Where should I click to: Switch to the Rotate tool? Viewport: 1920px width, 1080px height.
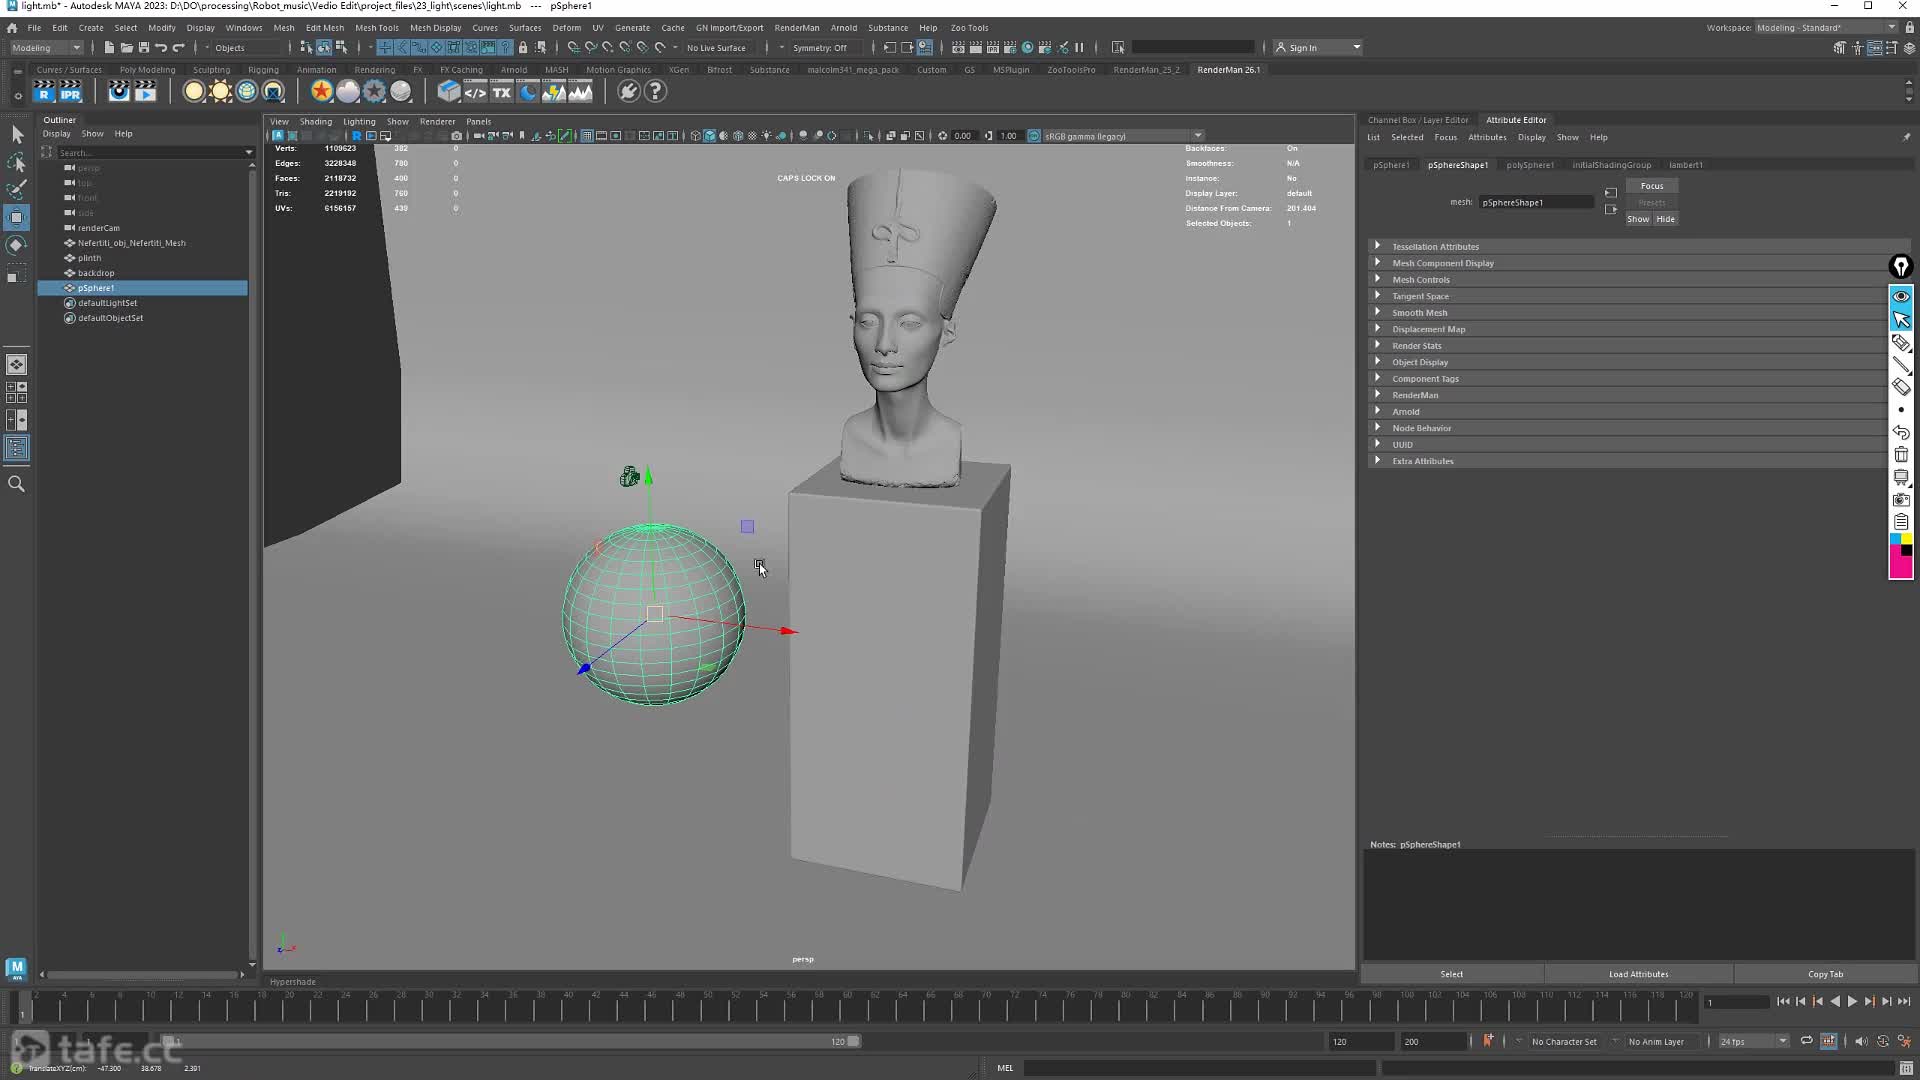[x=17, y=245]
